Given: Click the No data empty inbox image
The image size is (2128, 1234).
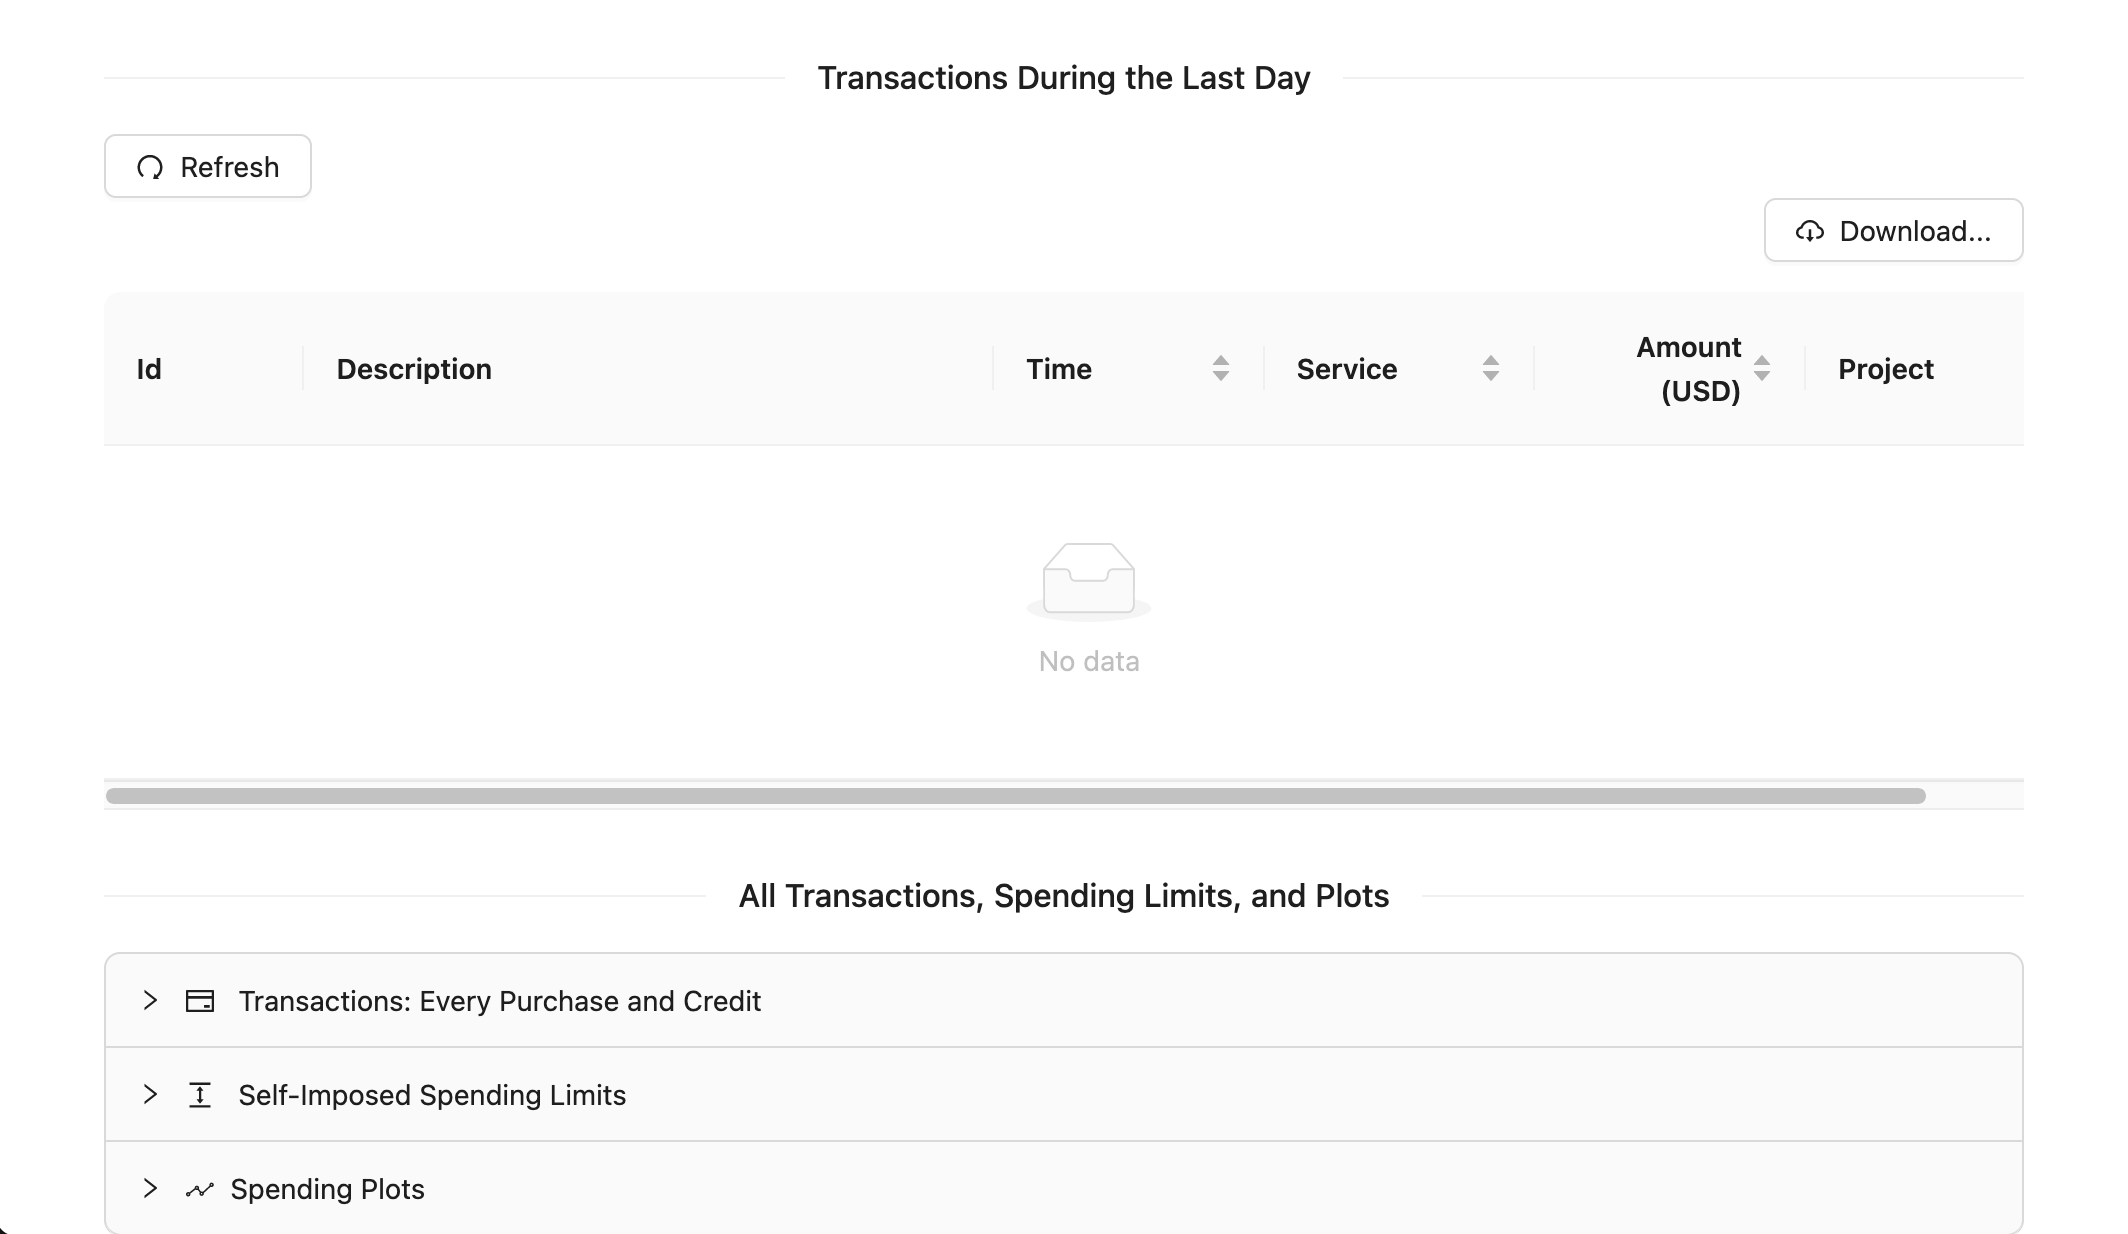Looking at the screenshot, I should (x=1088, y=580).
